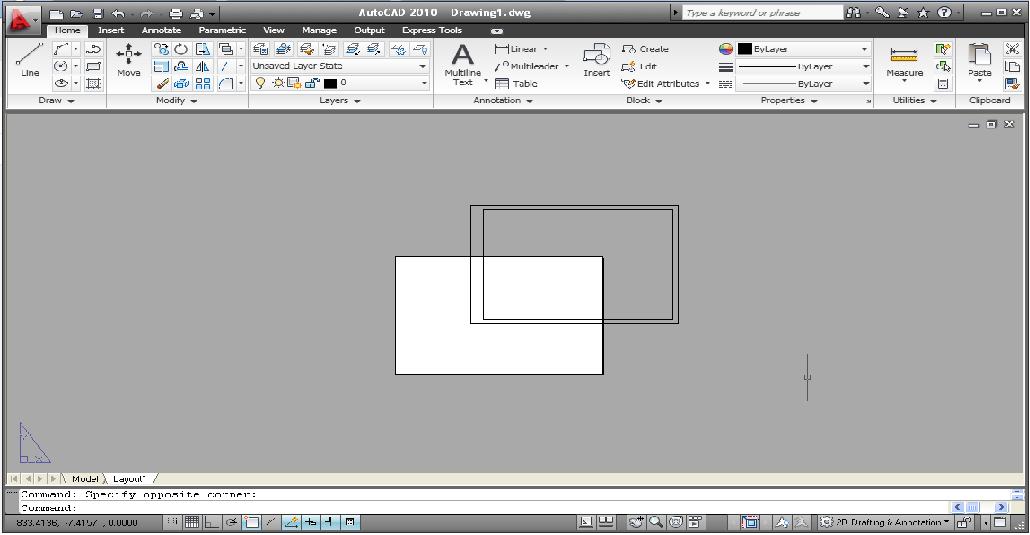Screen dimensions: 1030x535
Task: Open a drawing with the Open folder icon
Action: (77, 13)
